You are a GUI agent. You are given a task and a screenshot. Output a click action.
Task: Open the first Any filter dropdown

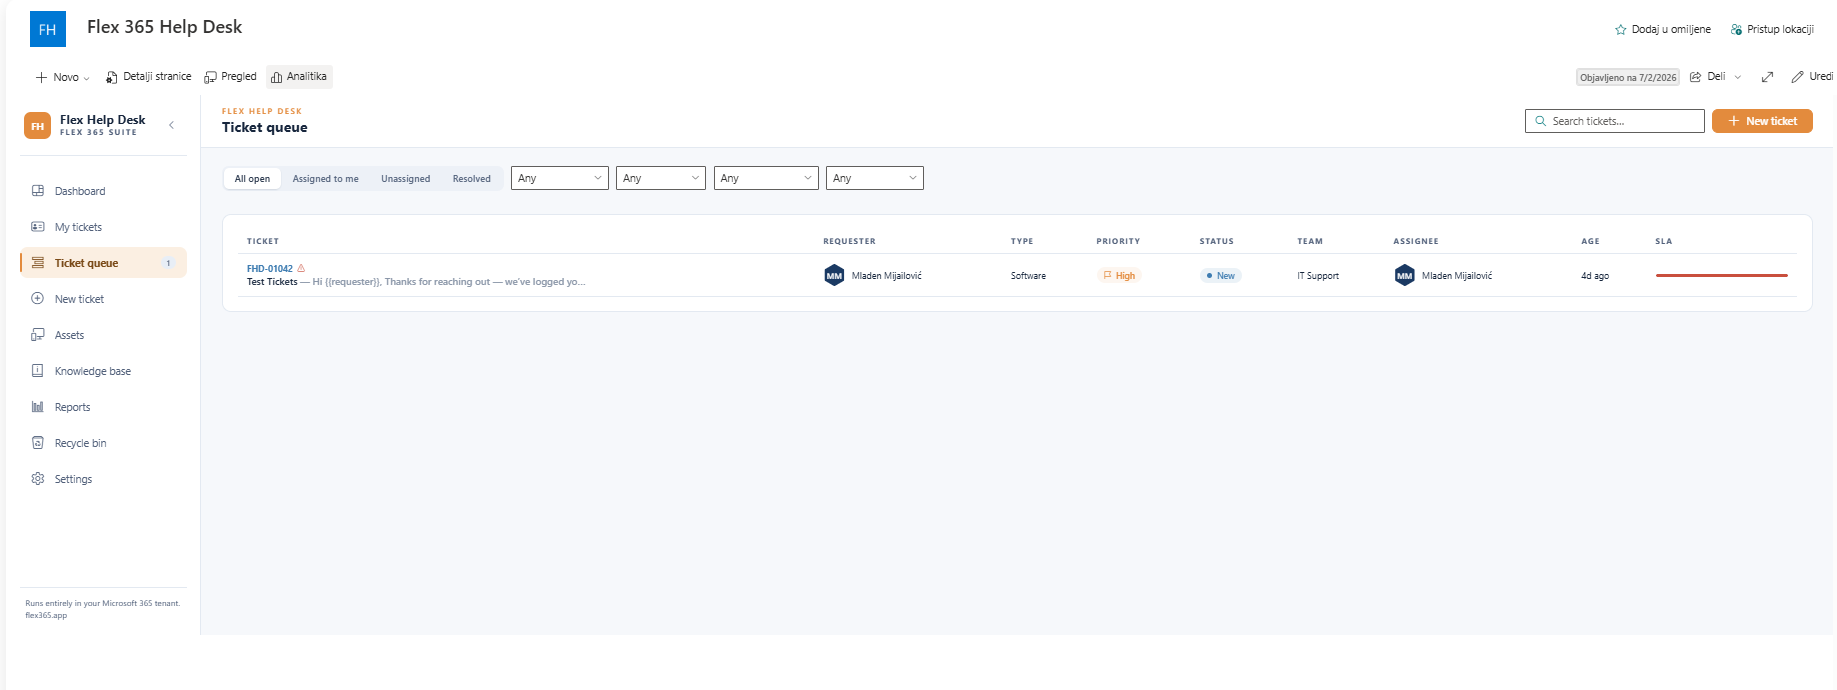pyautogui.click(x=560, y=178)
